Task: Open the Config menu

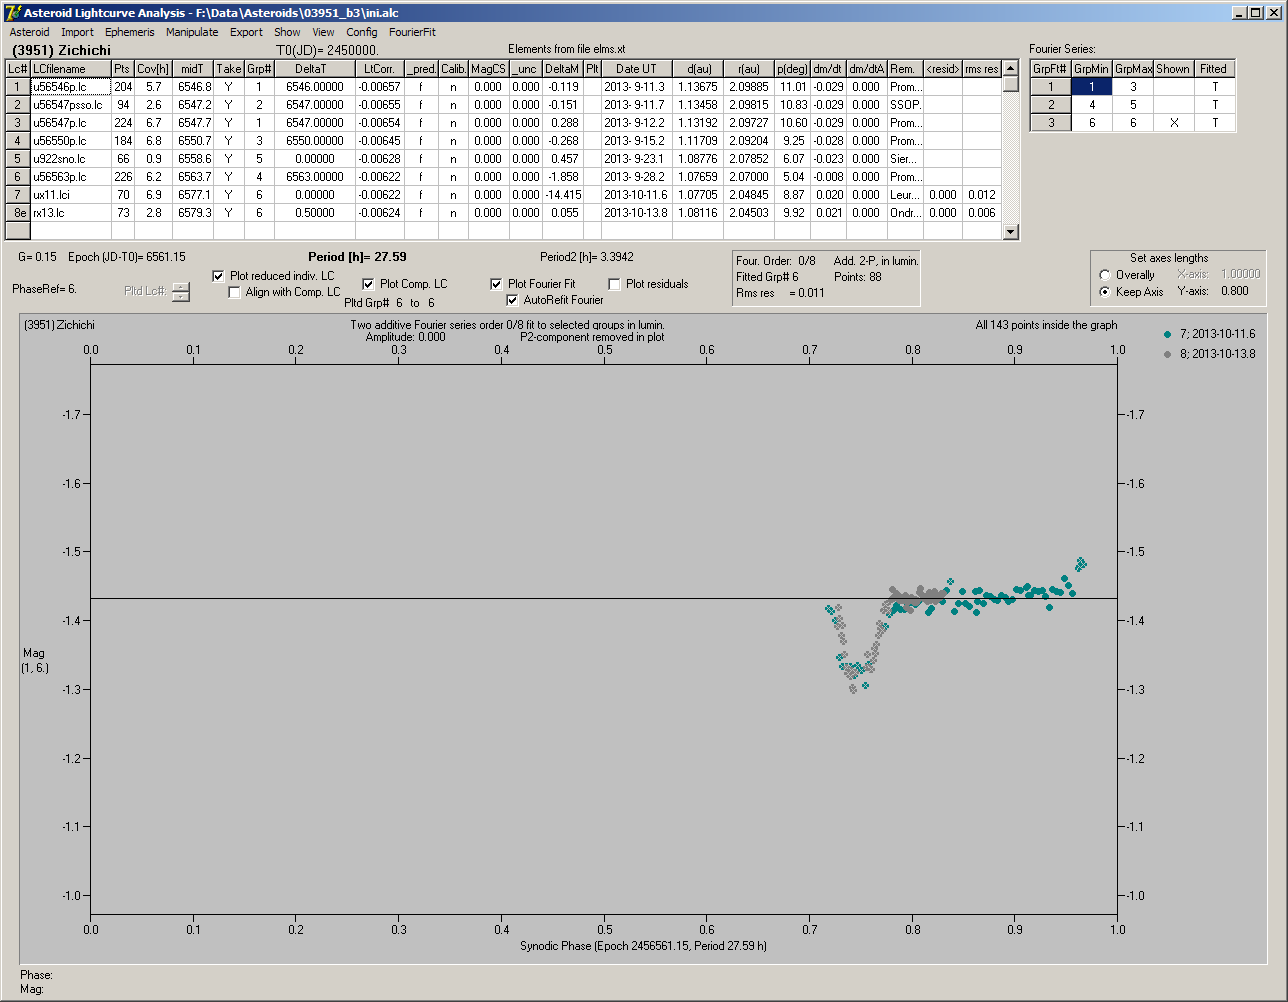Action: pyautogui.click(x=362, y=32)
